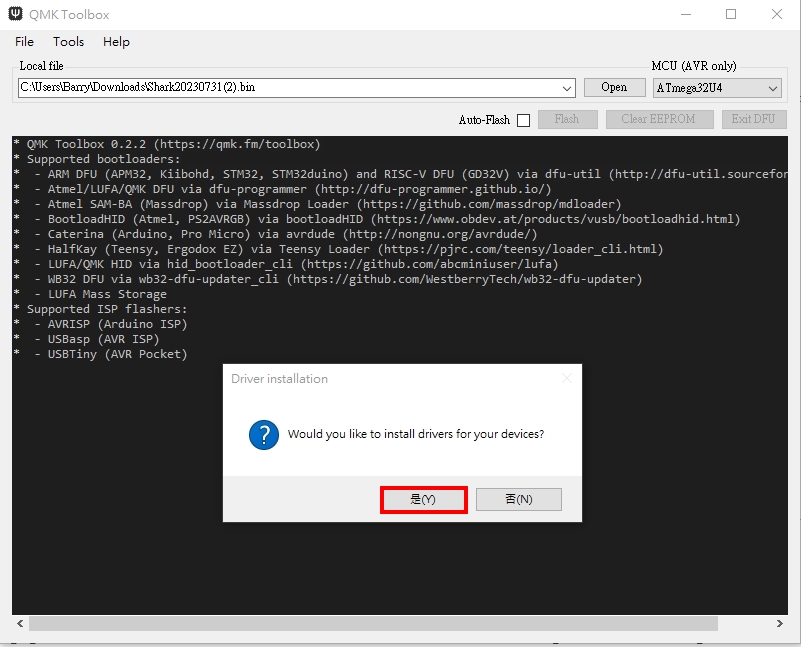Viewport: 801px width, 647px height.
Task: Click the 'ARM DFU (APM32, Kiibohd' log line
Action: (400, 174)
